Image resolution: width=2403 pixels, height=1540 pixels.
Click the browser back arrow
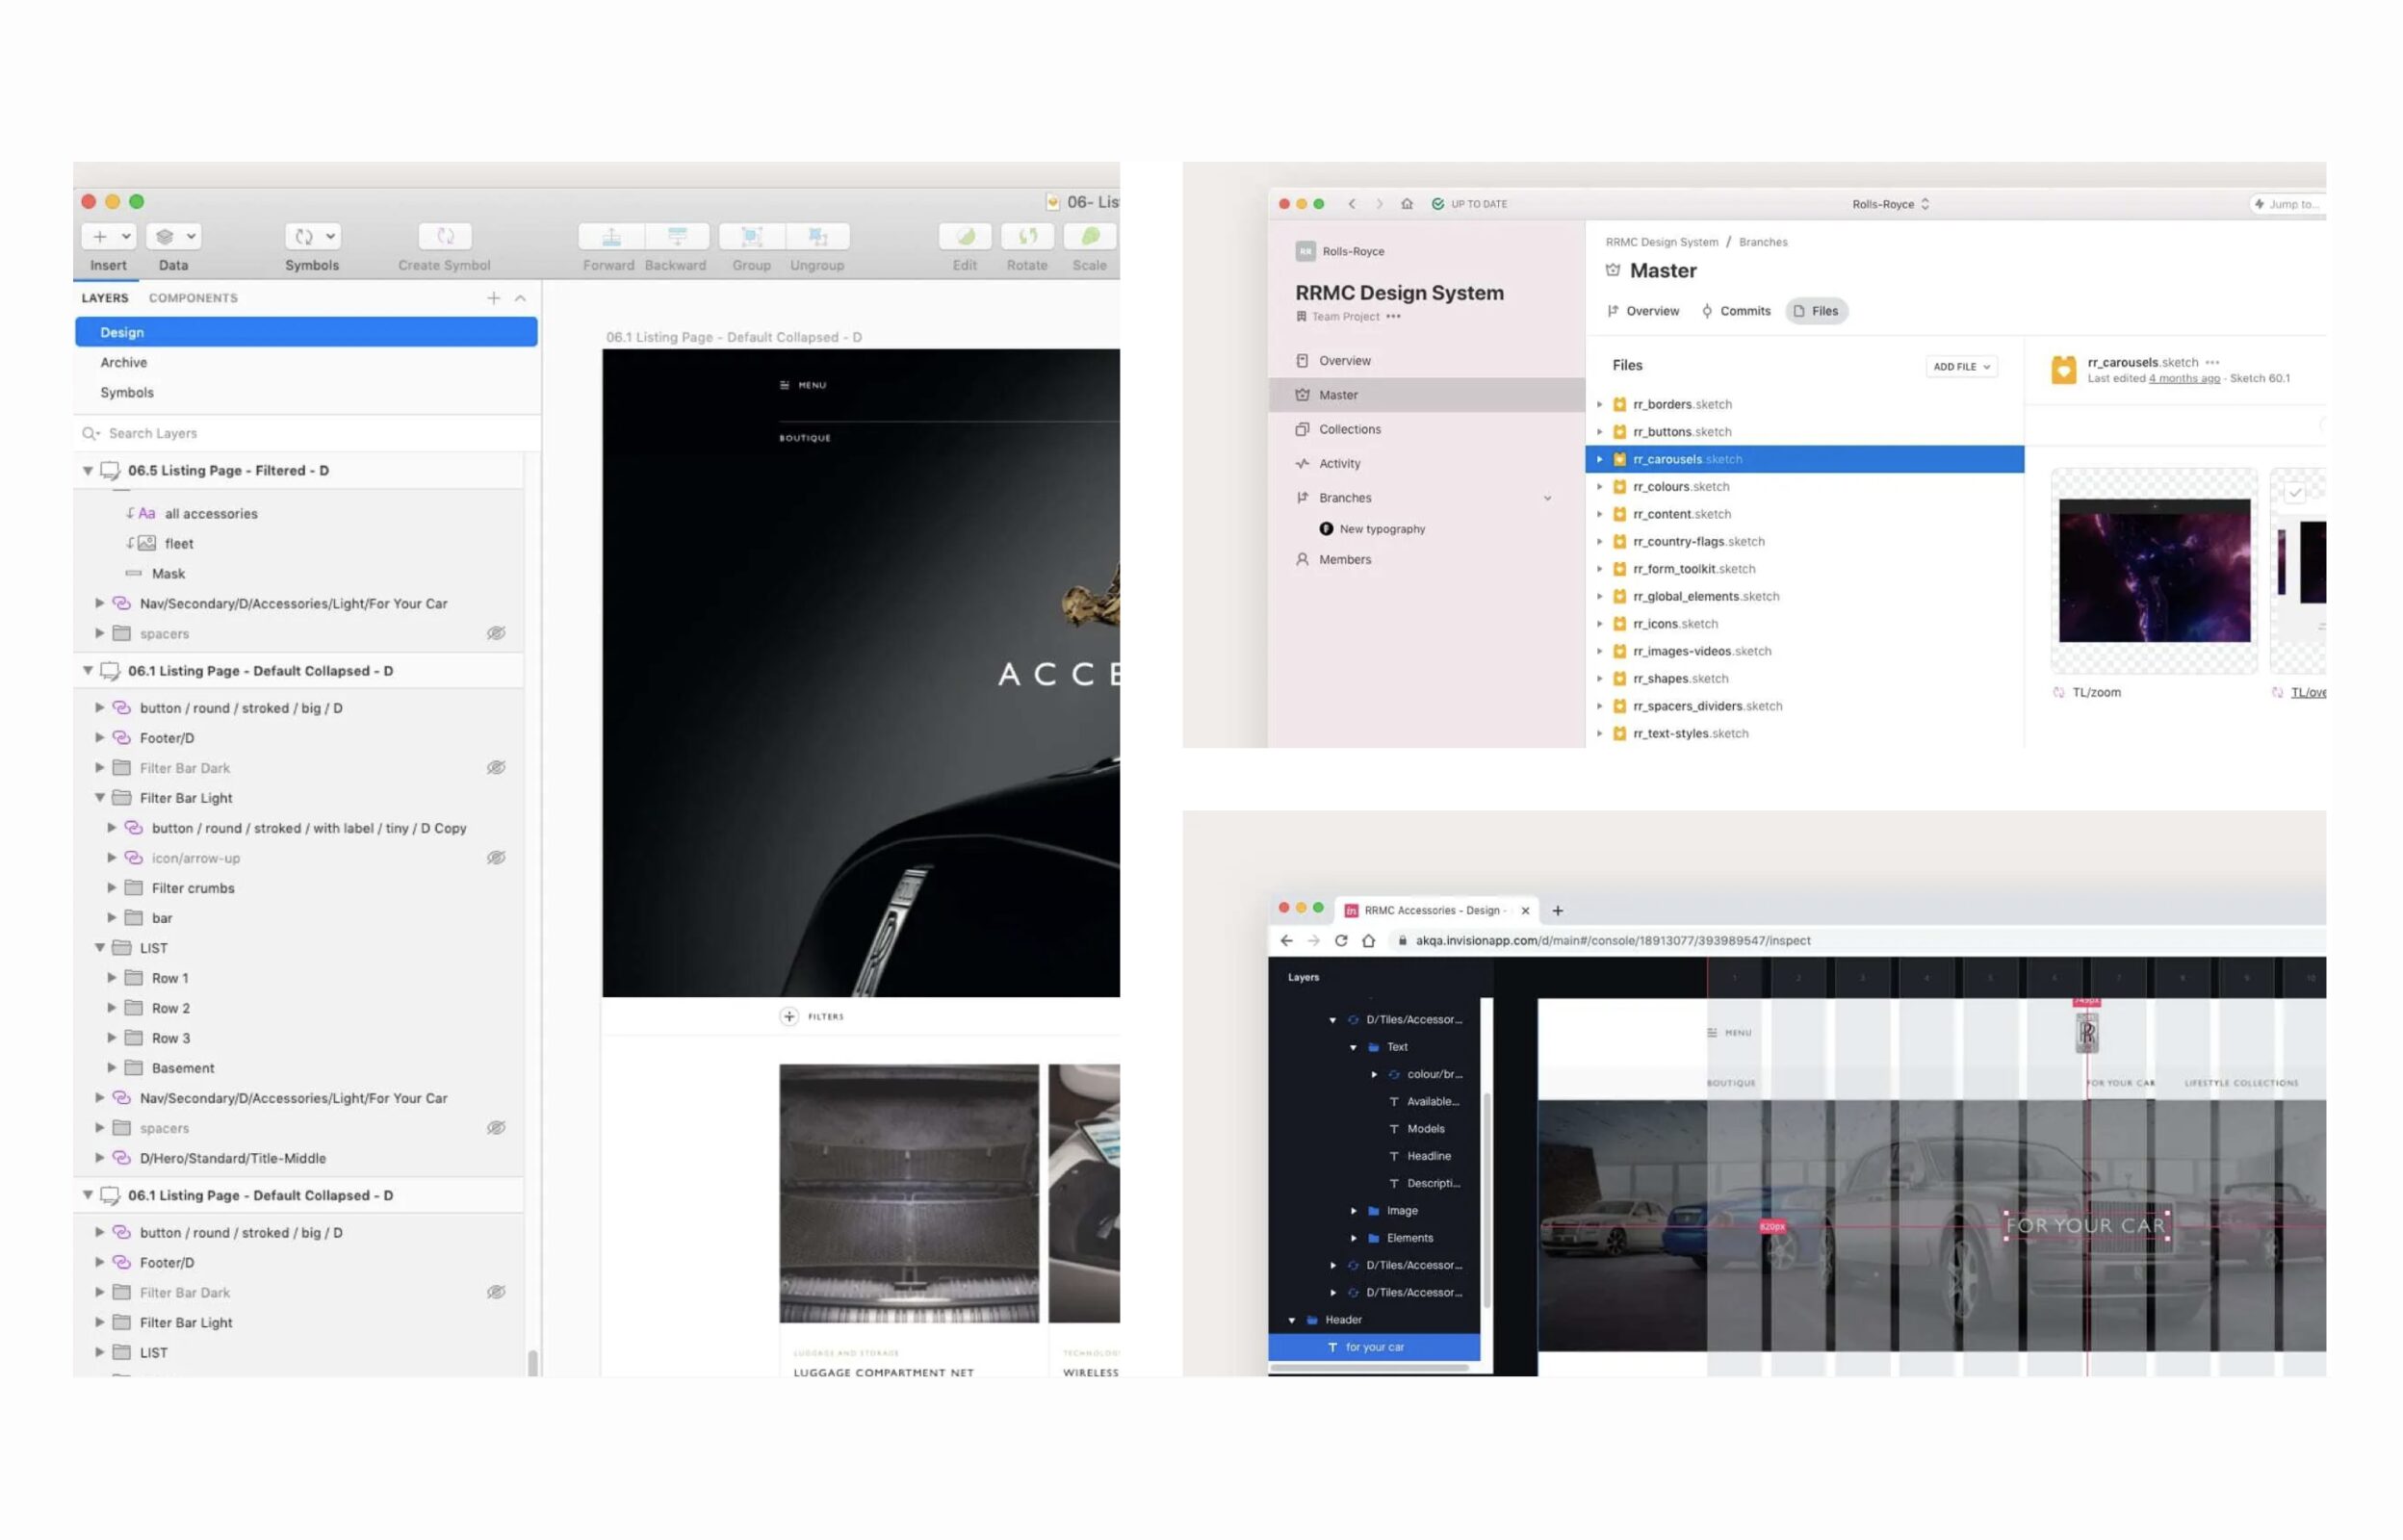1286,940
